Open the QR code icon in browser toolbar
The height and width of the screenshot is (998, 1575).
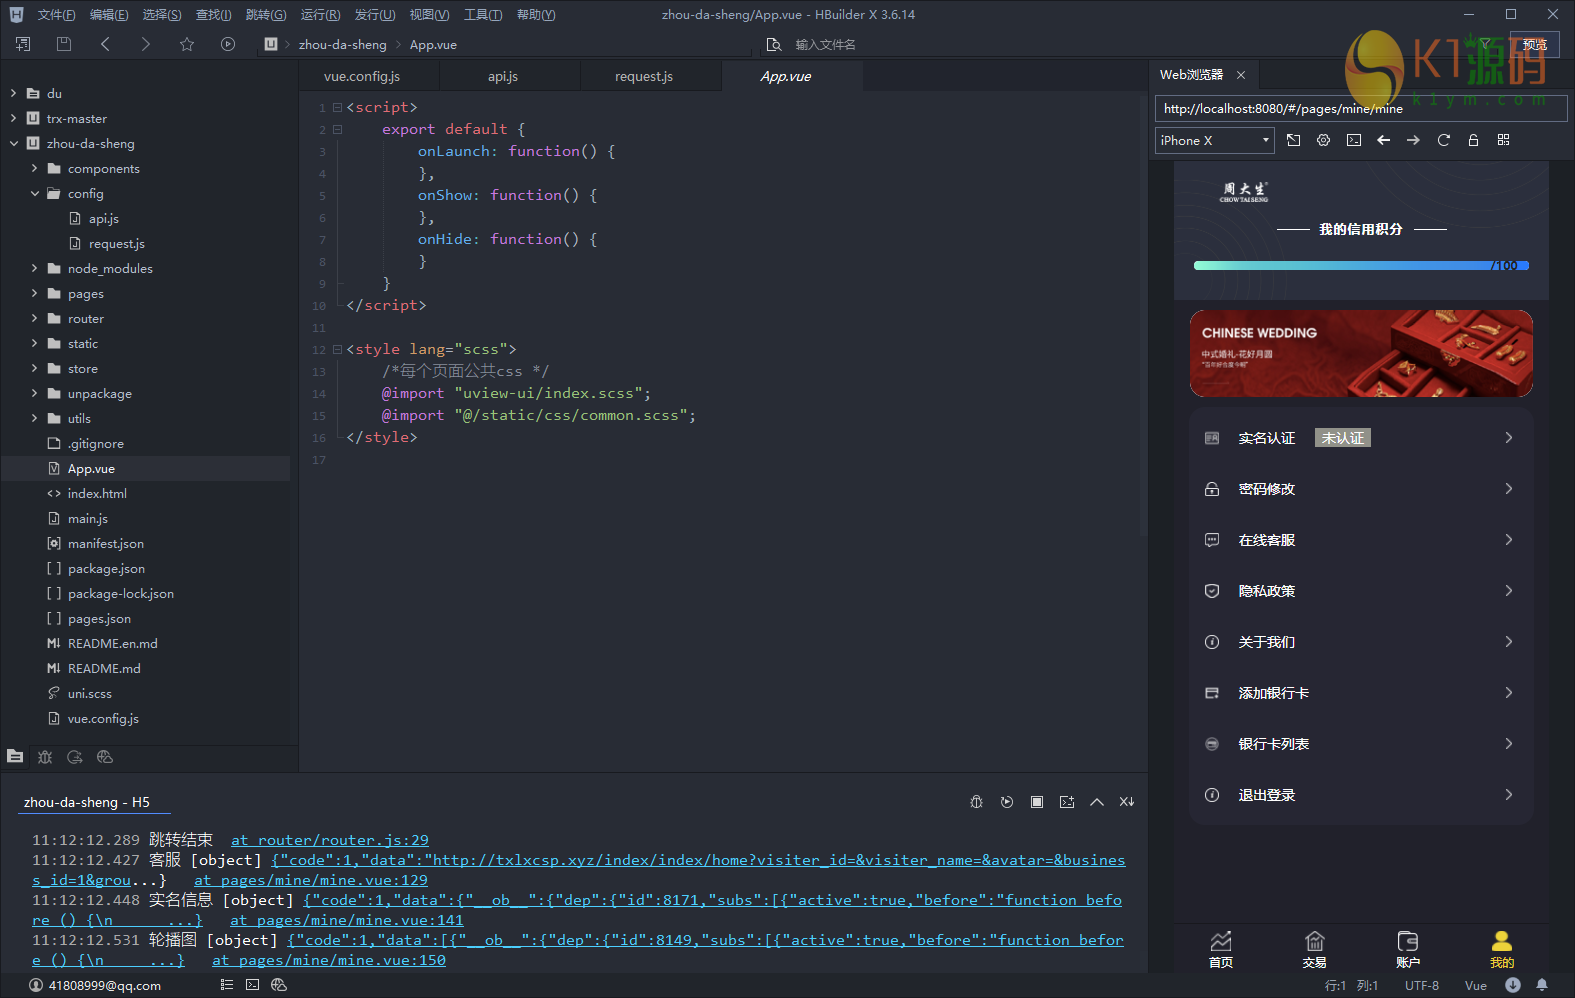tap(1503, 141)
